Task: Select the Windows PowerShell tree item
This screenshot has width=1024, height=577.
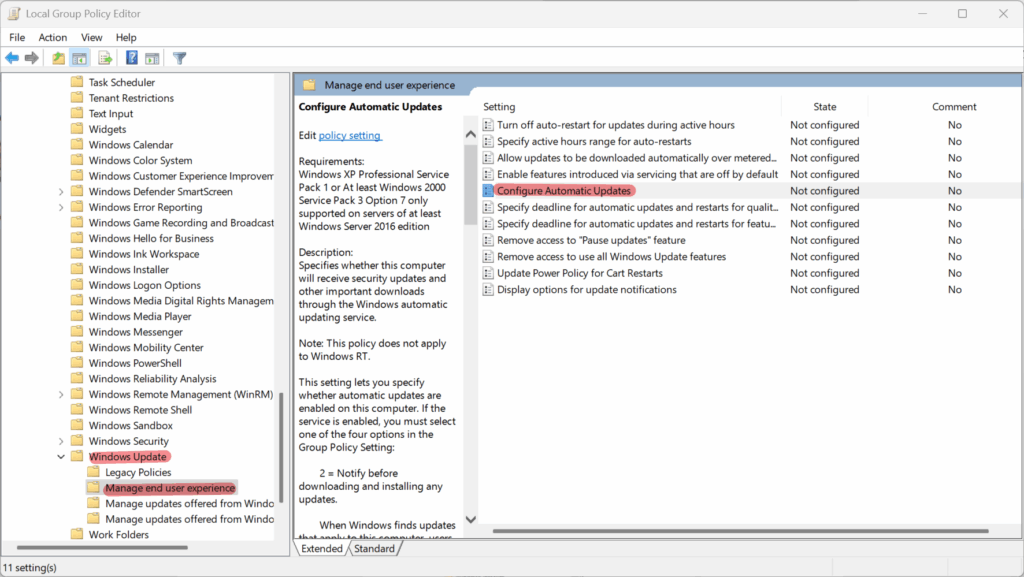Action: (x=135, y=363)
